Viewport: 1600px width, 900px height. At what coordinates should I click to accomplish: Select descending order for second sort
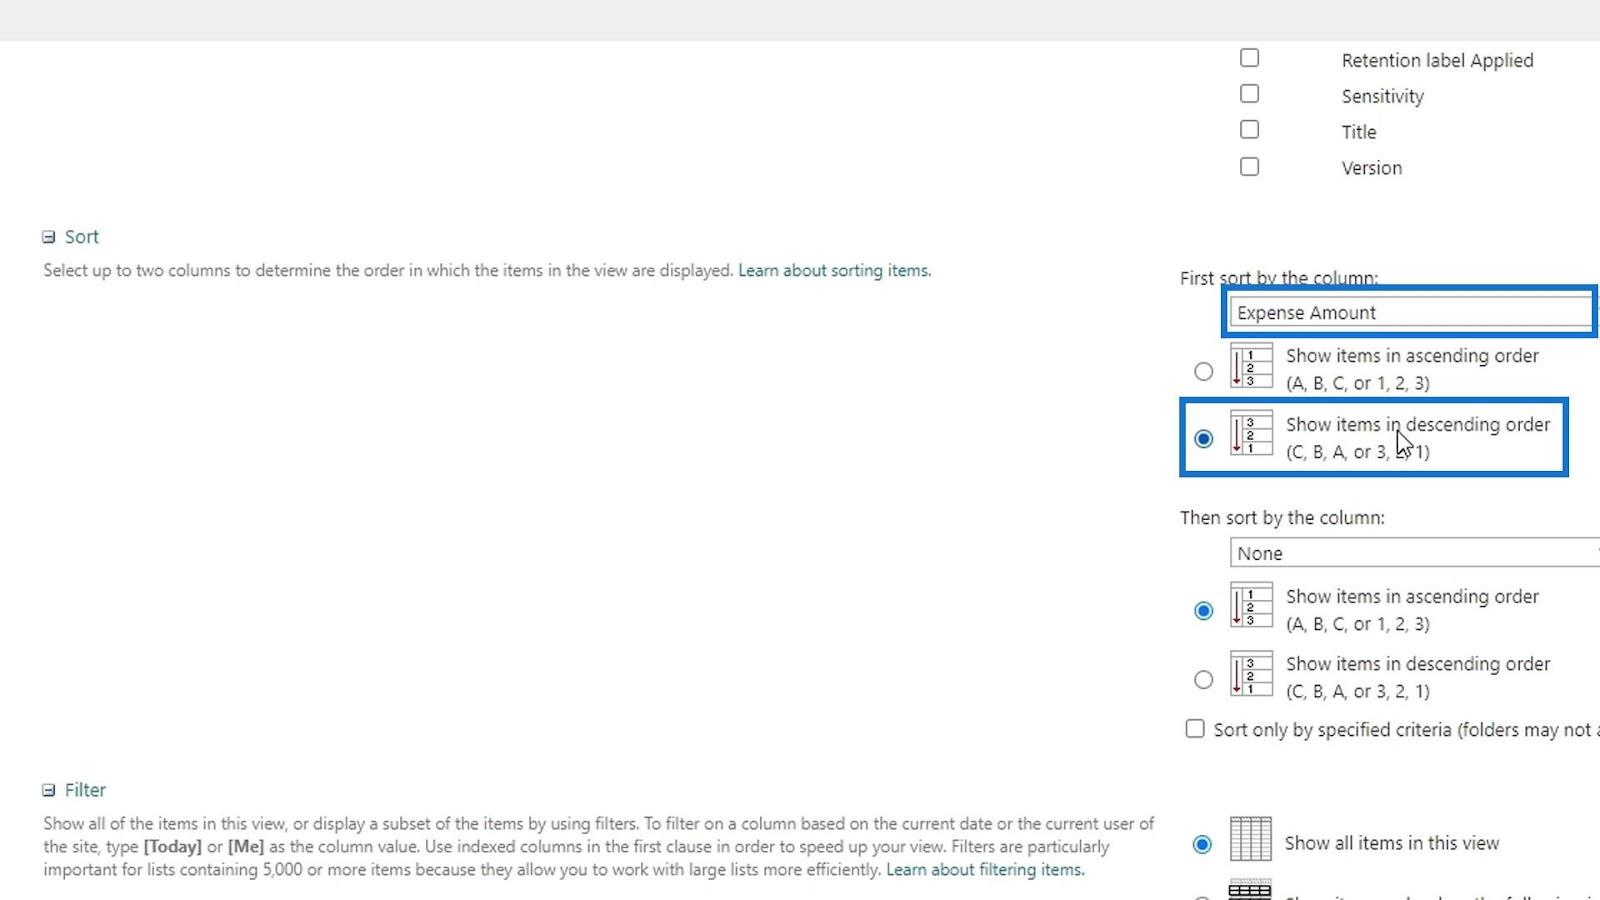[1204, 679]
